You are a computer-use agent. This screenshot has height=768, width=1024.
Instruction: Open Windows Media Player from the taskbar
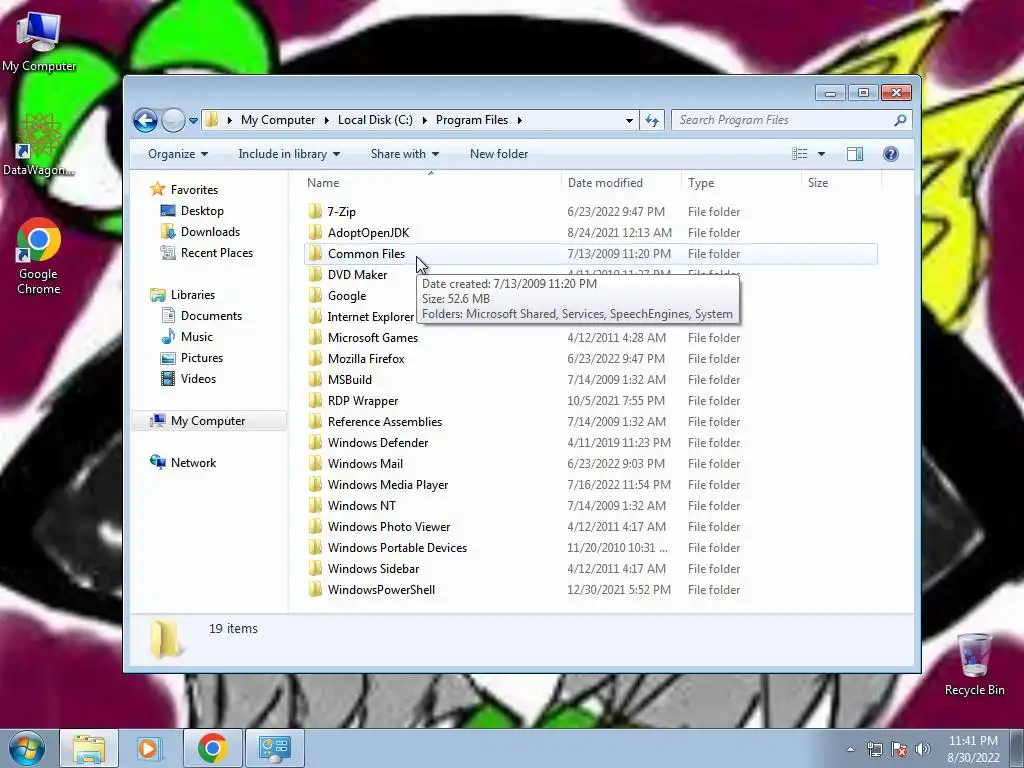(150, 748)
